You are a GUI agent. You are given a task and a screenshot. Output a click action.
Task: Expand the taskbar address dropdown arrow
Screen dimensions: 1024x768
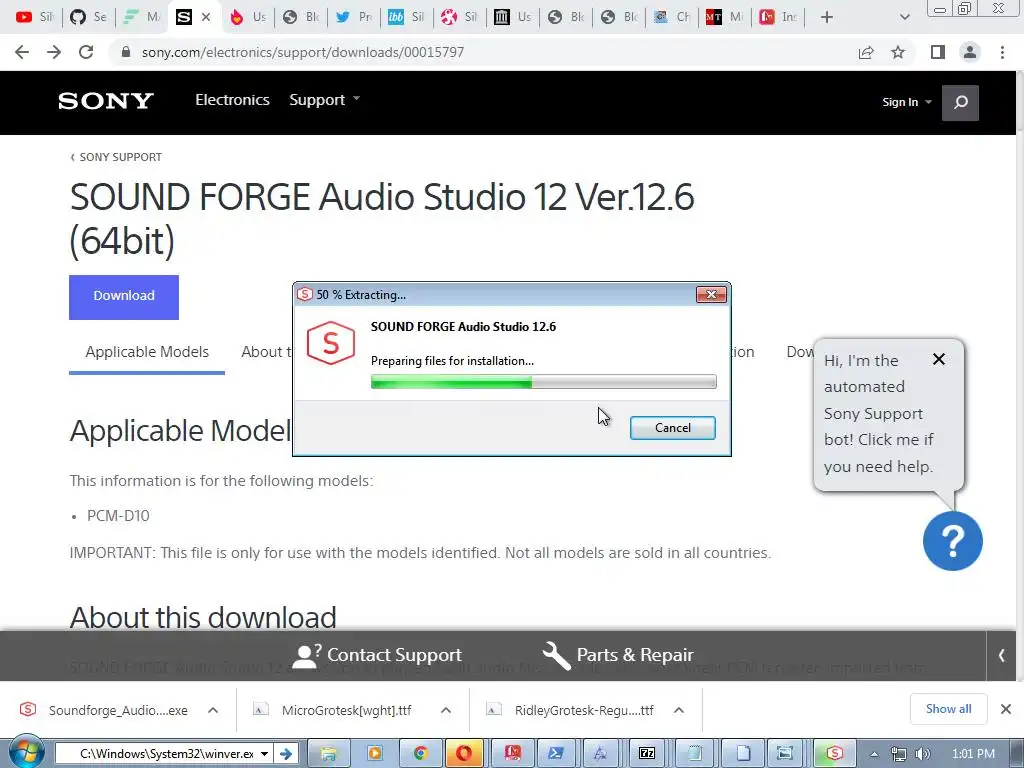(x=264, y=754)
